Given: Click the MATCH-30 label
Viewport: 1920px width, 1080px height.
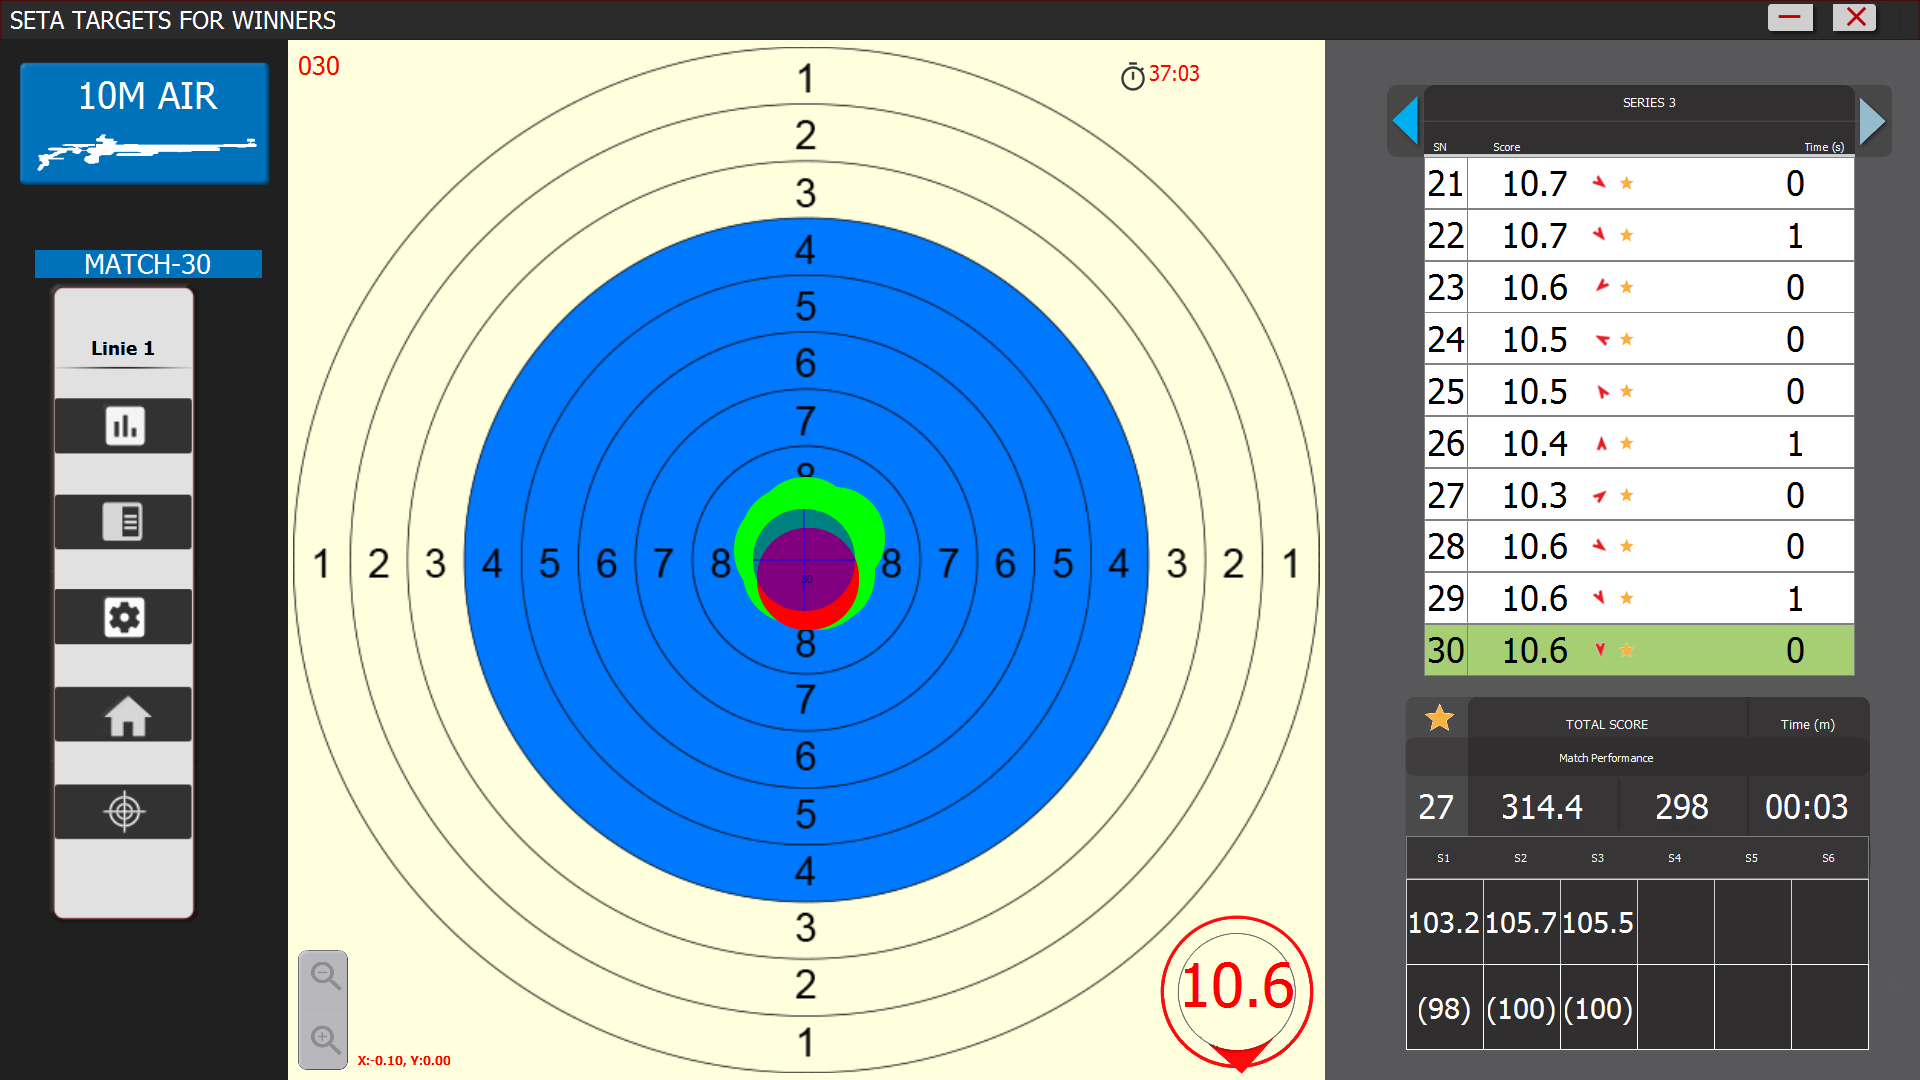Looking at the screenshot, I should tap(148, 264).
